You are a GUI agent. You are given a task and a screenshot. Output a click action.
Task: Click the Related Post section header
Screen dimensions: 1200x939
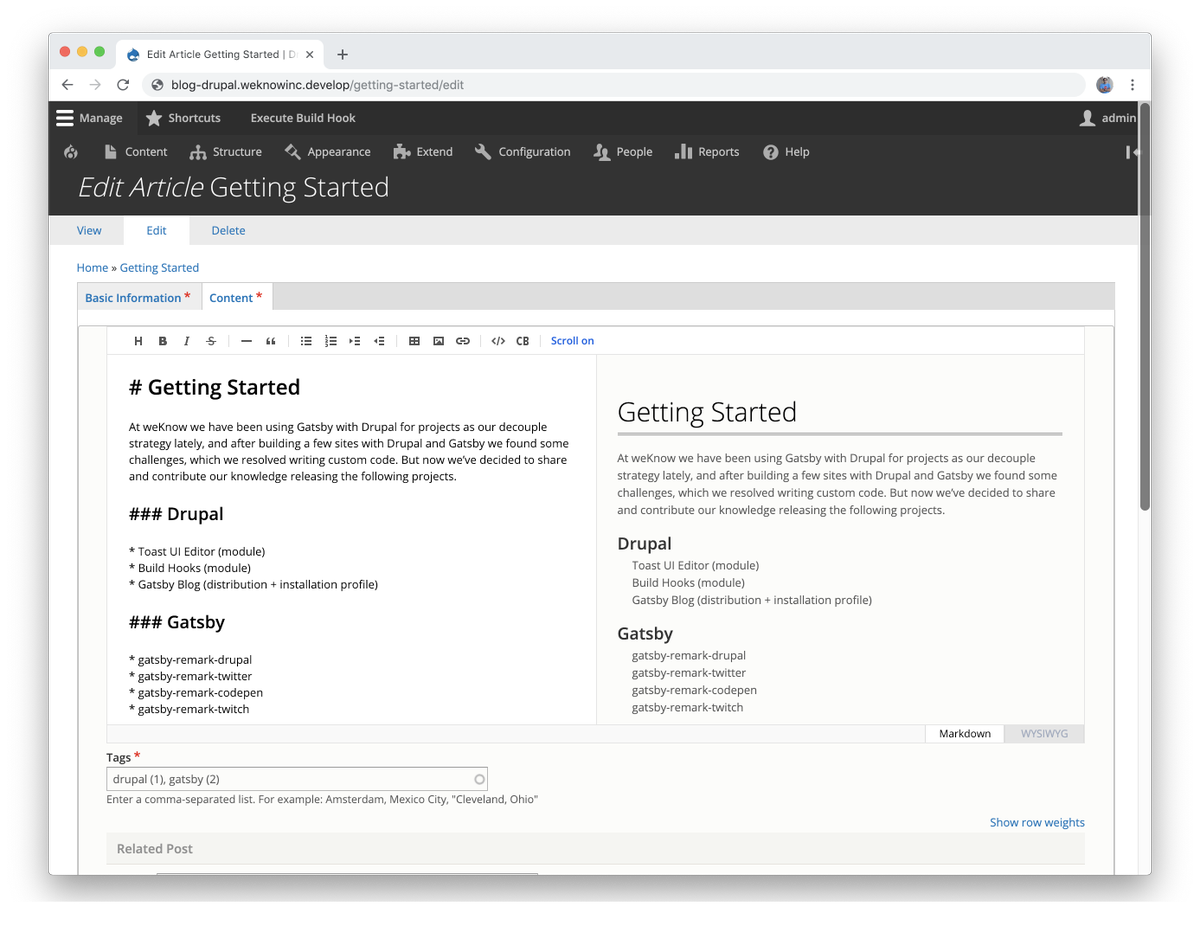595,848
